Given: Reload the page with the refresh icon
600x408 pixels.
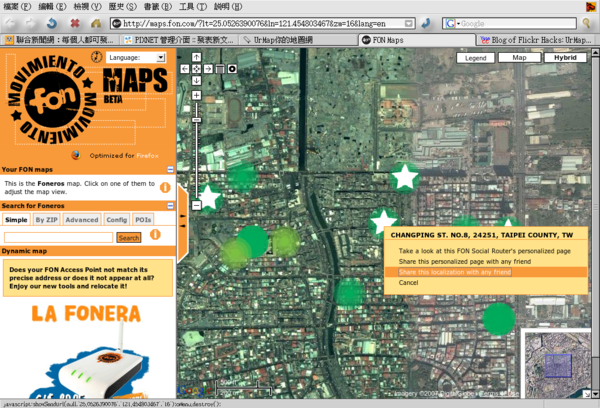Looking at the screenshot, I should 52,23.
